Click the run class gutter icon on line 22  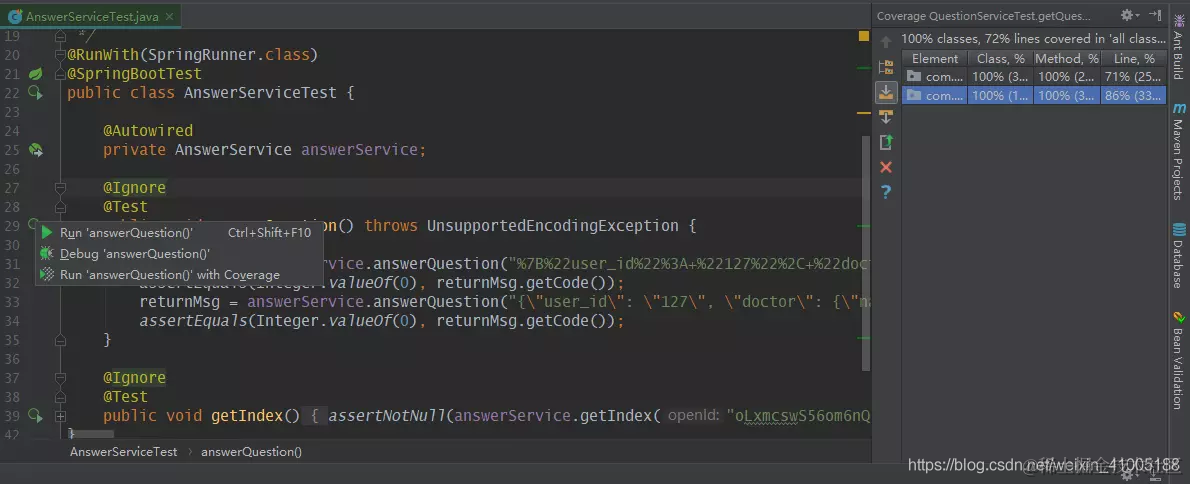[35, 93]
